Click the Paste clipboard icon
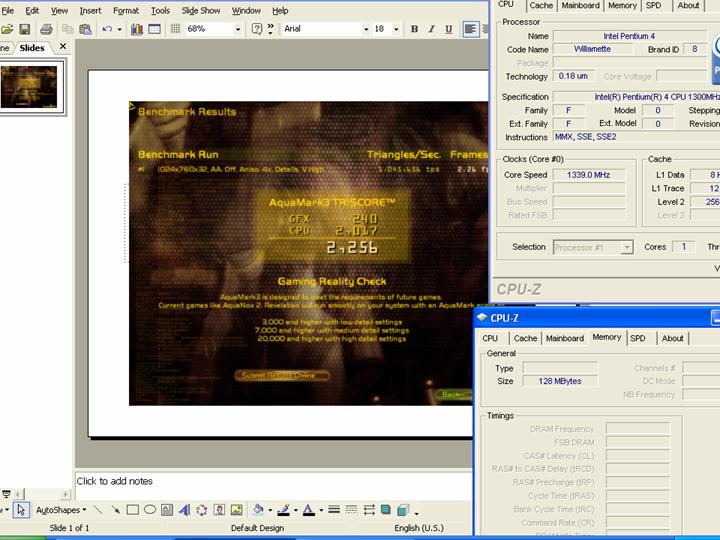This screenshot has height=540, width=720. tap(85, 29)
